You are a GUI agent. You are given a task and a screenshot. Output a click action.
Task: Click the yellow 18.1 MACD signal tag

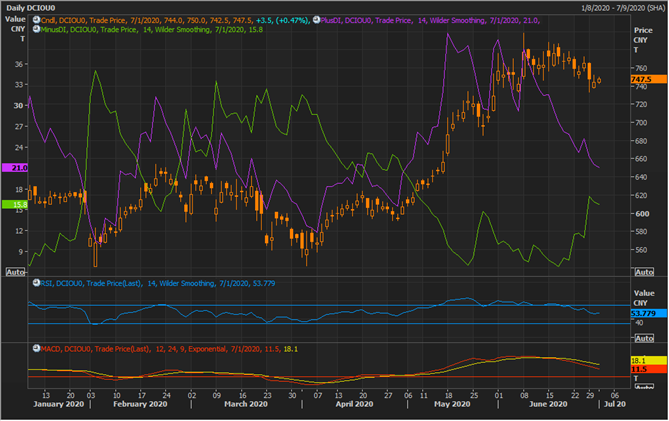649,360
